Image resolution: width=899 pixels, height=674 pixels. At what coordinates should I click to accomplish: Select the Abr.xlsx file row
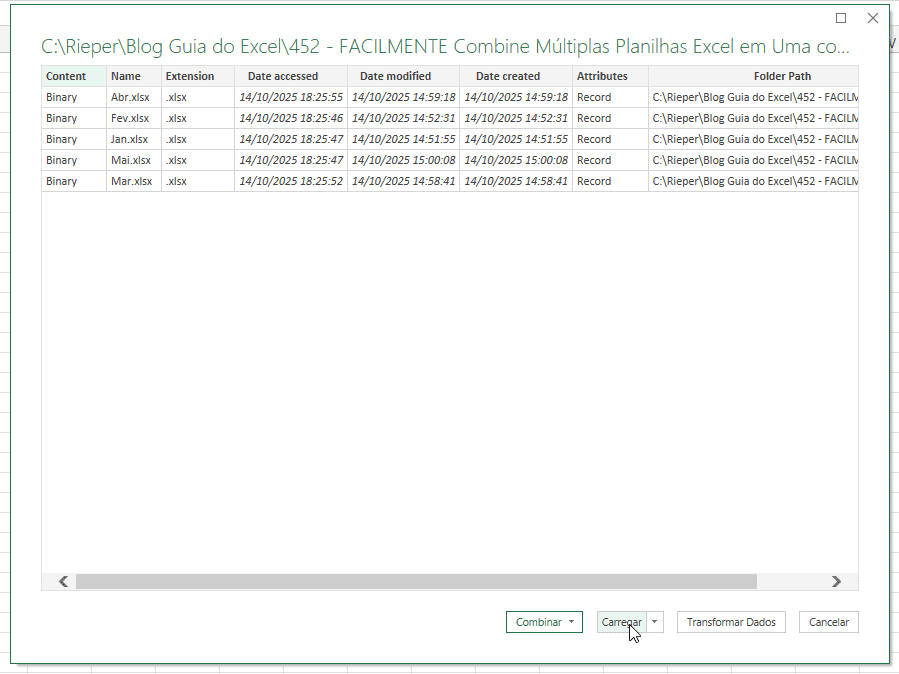(x=130, y=97)
